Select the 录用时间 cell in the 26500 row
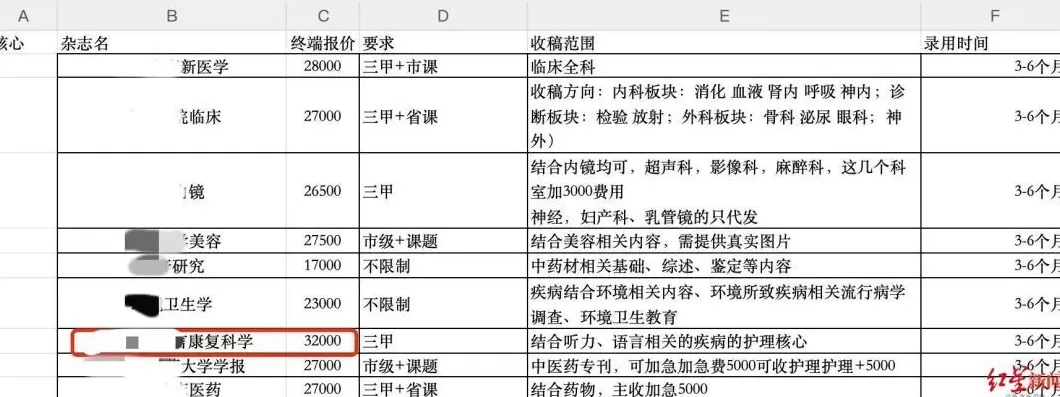Image resolution: width=1060 pixels, height=397 pixels. (x=990, y=191)
